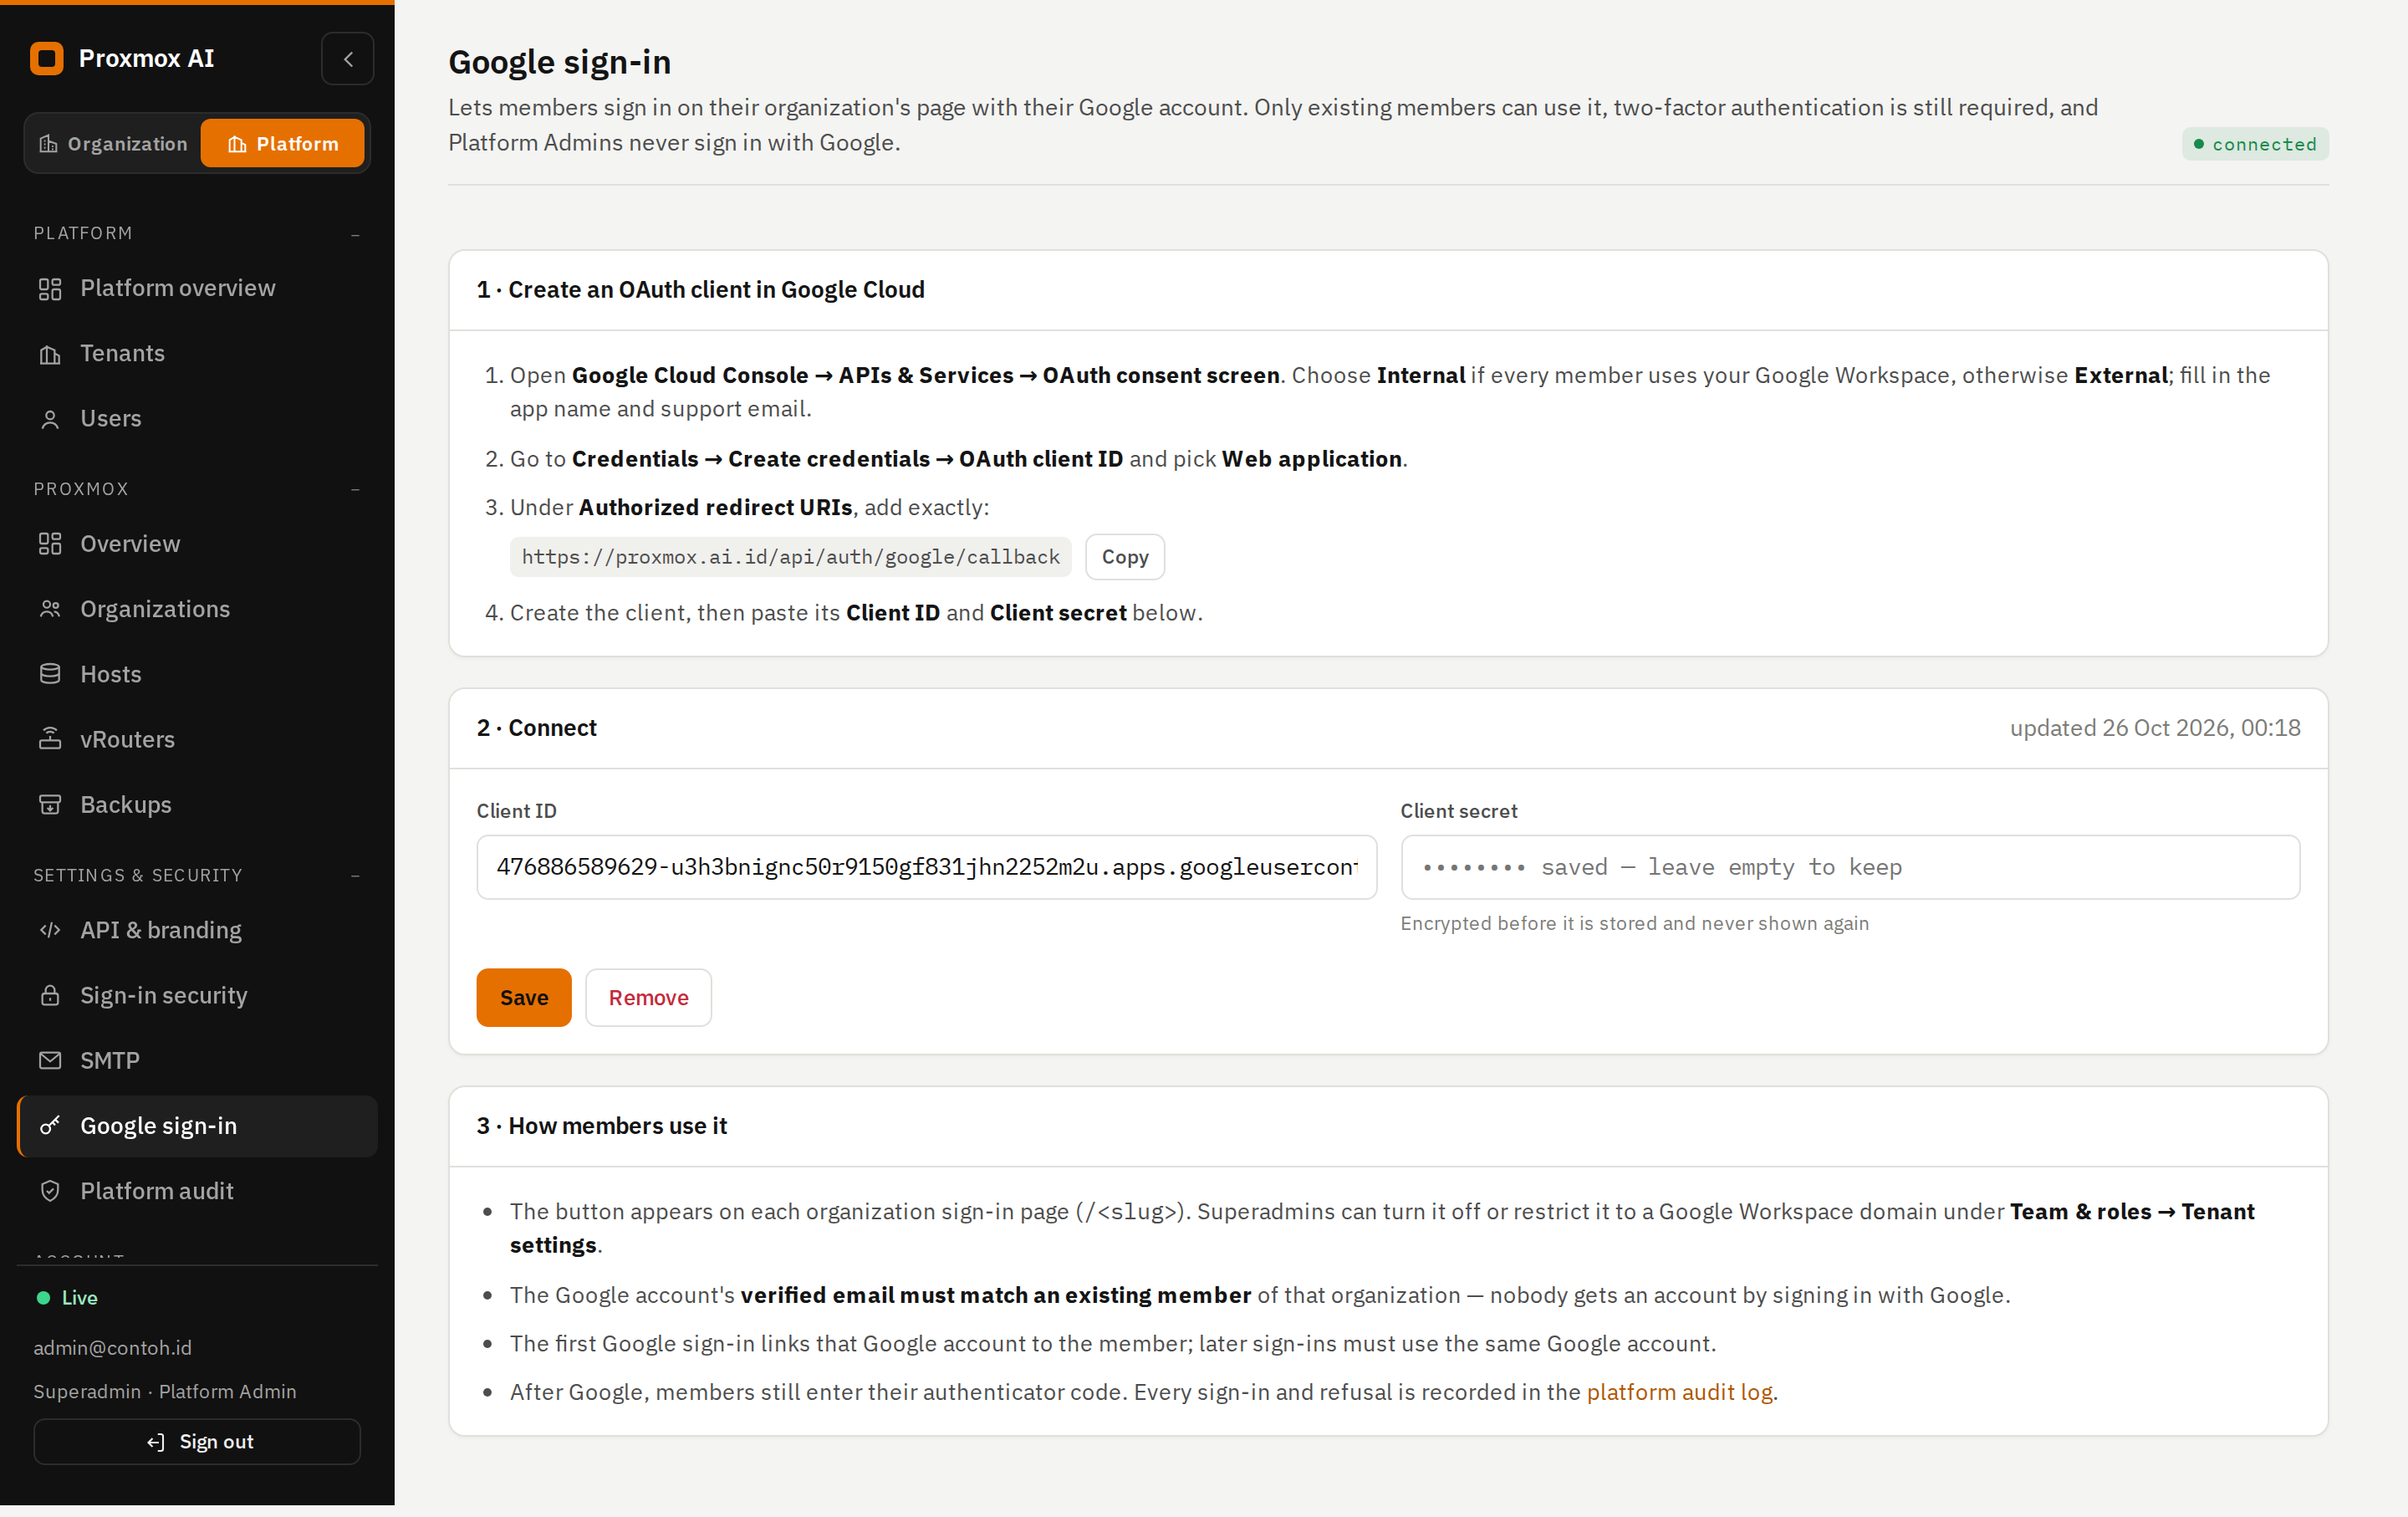The height and width of the screenshot is (1517, 2408).
Task: Open Users person icon
Action: pyautogui.click(x=50, y=419)
